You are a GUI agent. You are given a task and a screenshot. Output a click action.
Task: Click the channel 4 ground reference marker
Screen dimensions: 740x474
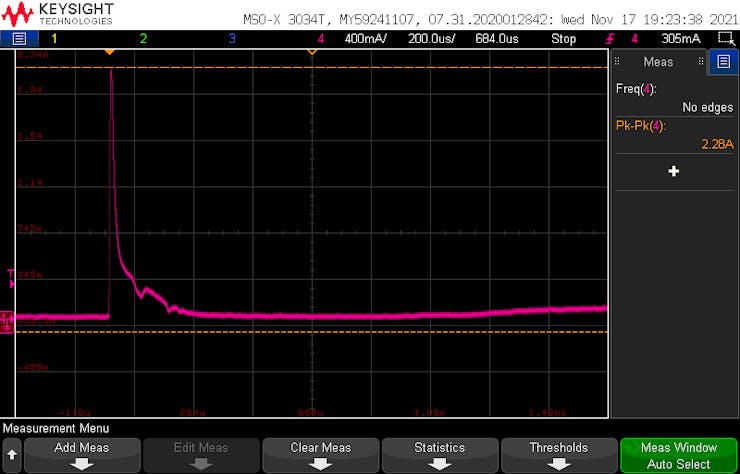coord(6,320)
